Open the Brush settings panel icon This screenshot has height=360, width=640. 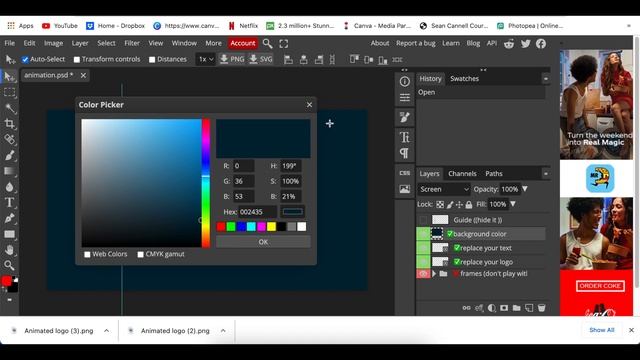click(404, 118)
